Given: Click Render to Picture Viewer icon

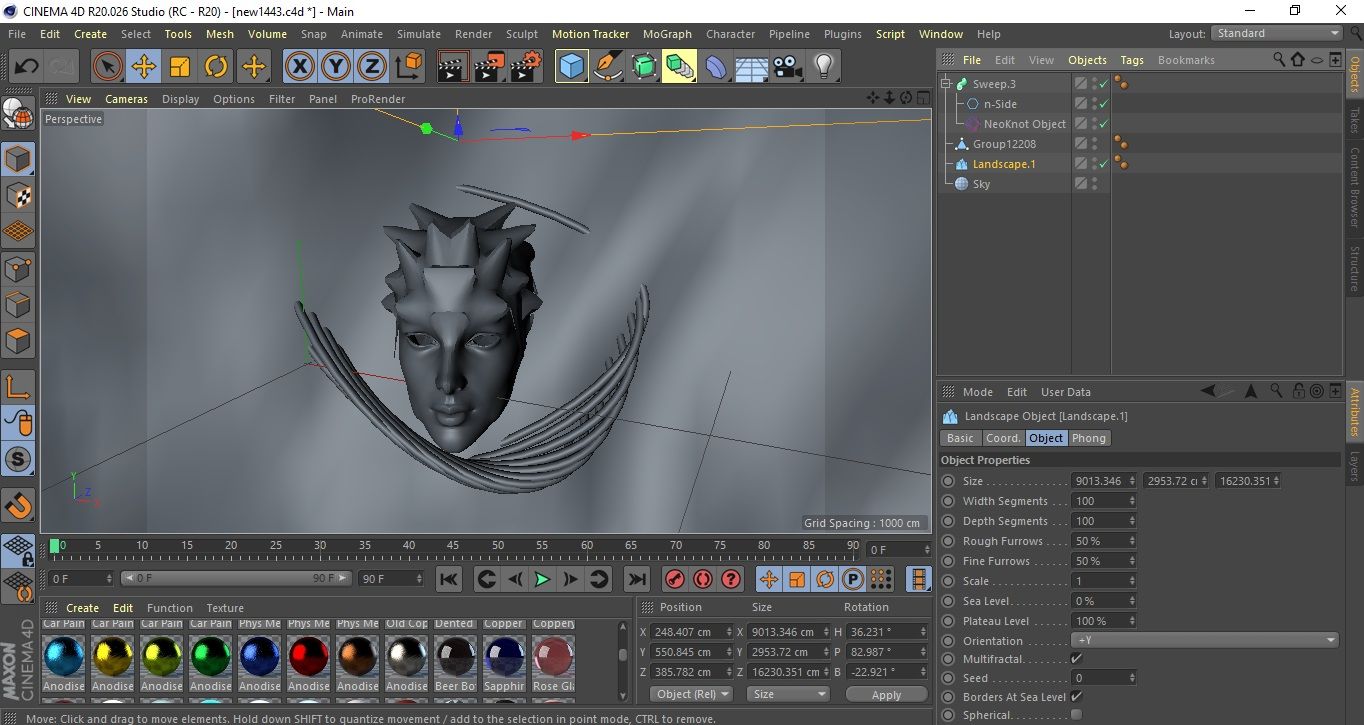Looking at the screenshot, I should pyautogui.click(x=489, y=67).
